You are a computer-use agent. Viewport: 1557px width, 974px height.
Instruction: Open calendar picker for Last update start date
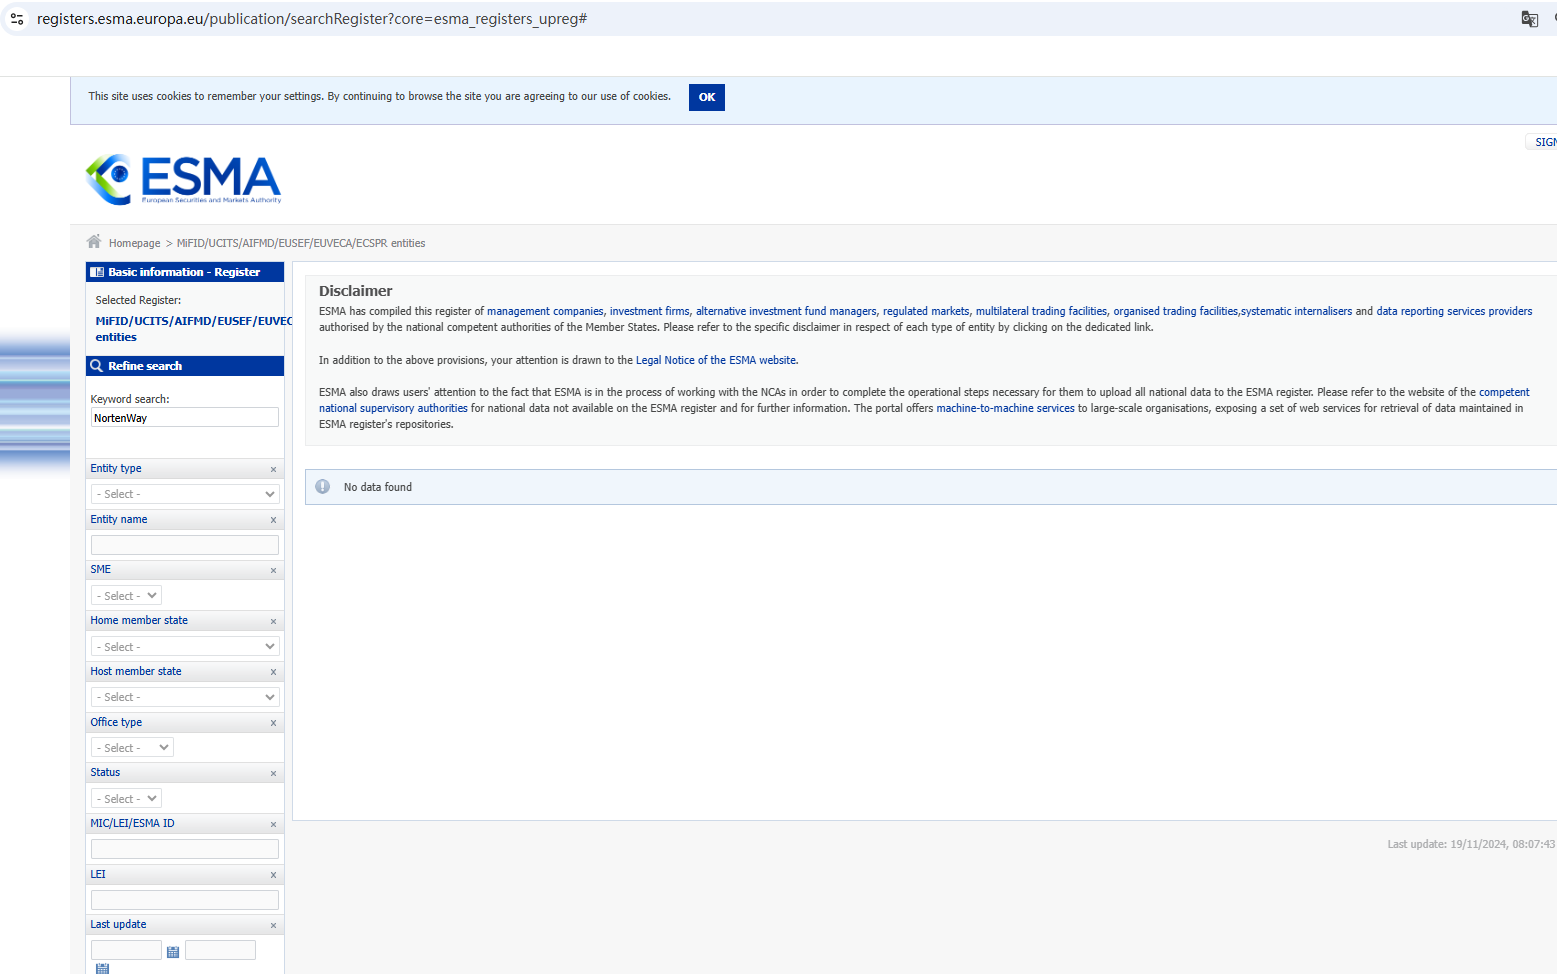point(173,952)
